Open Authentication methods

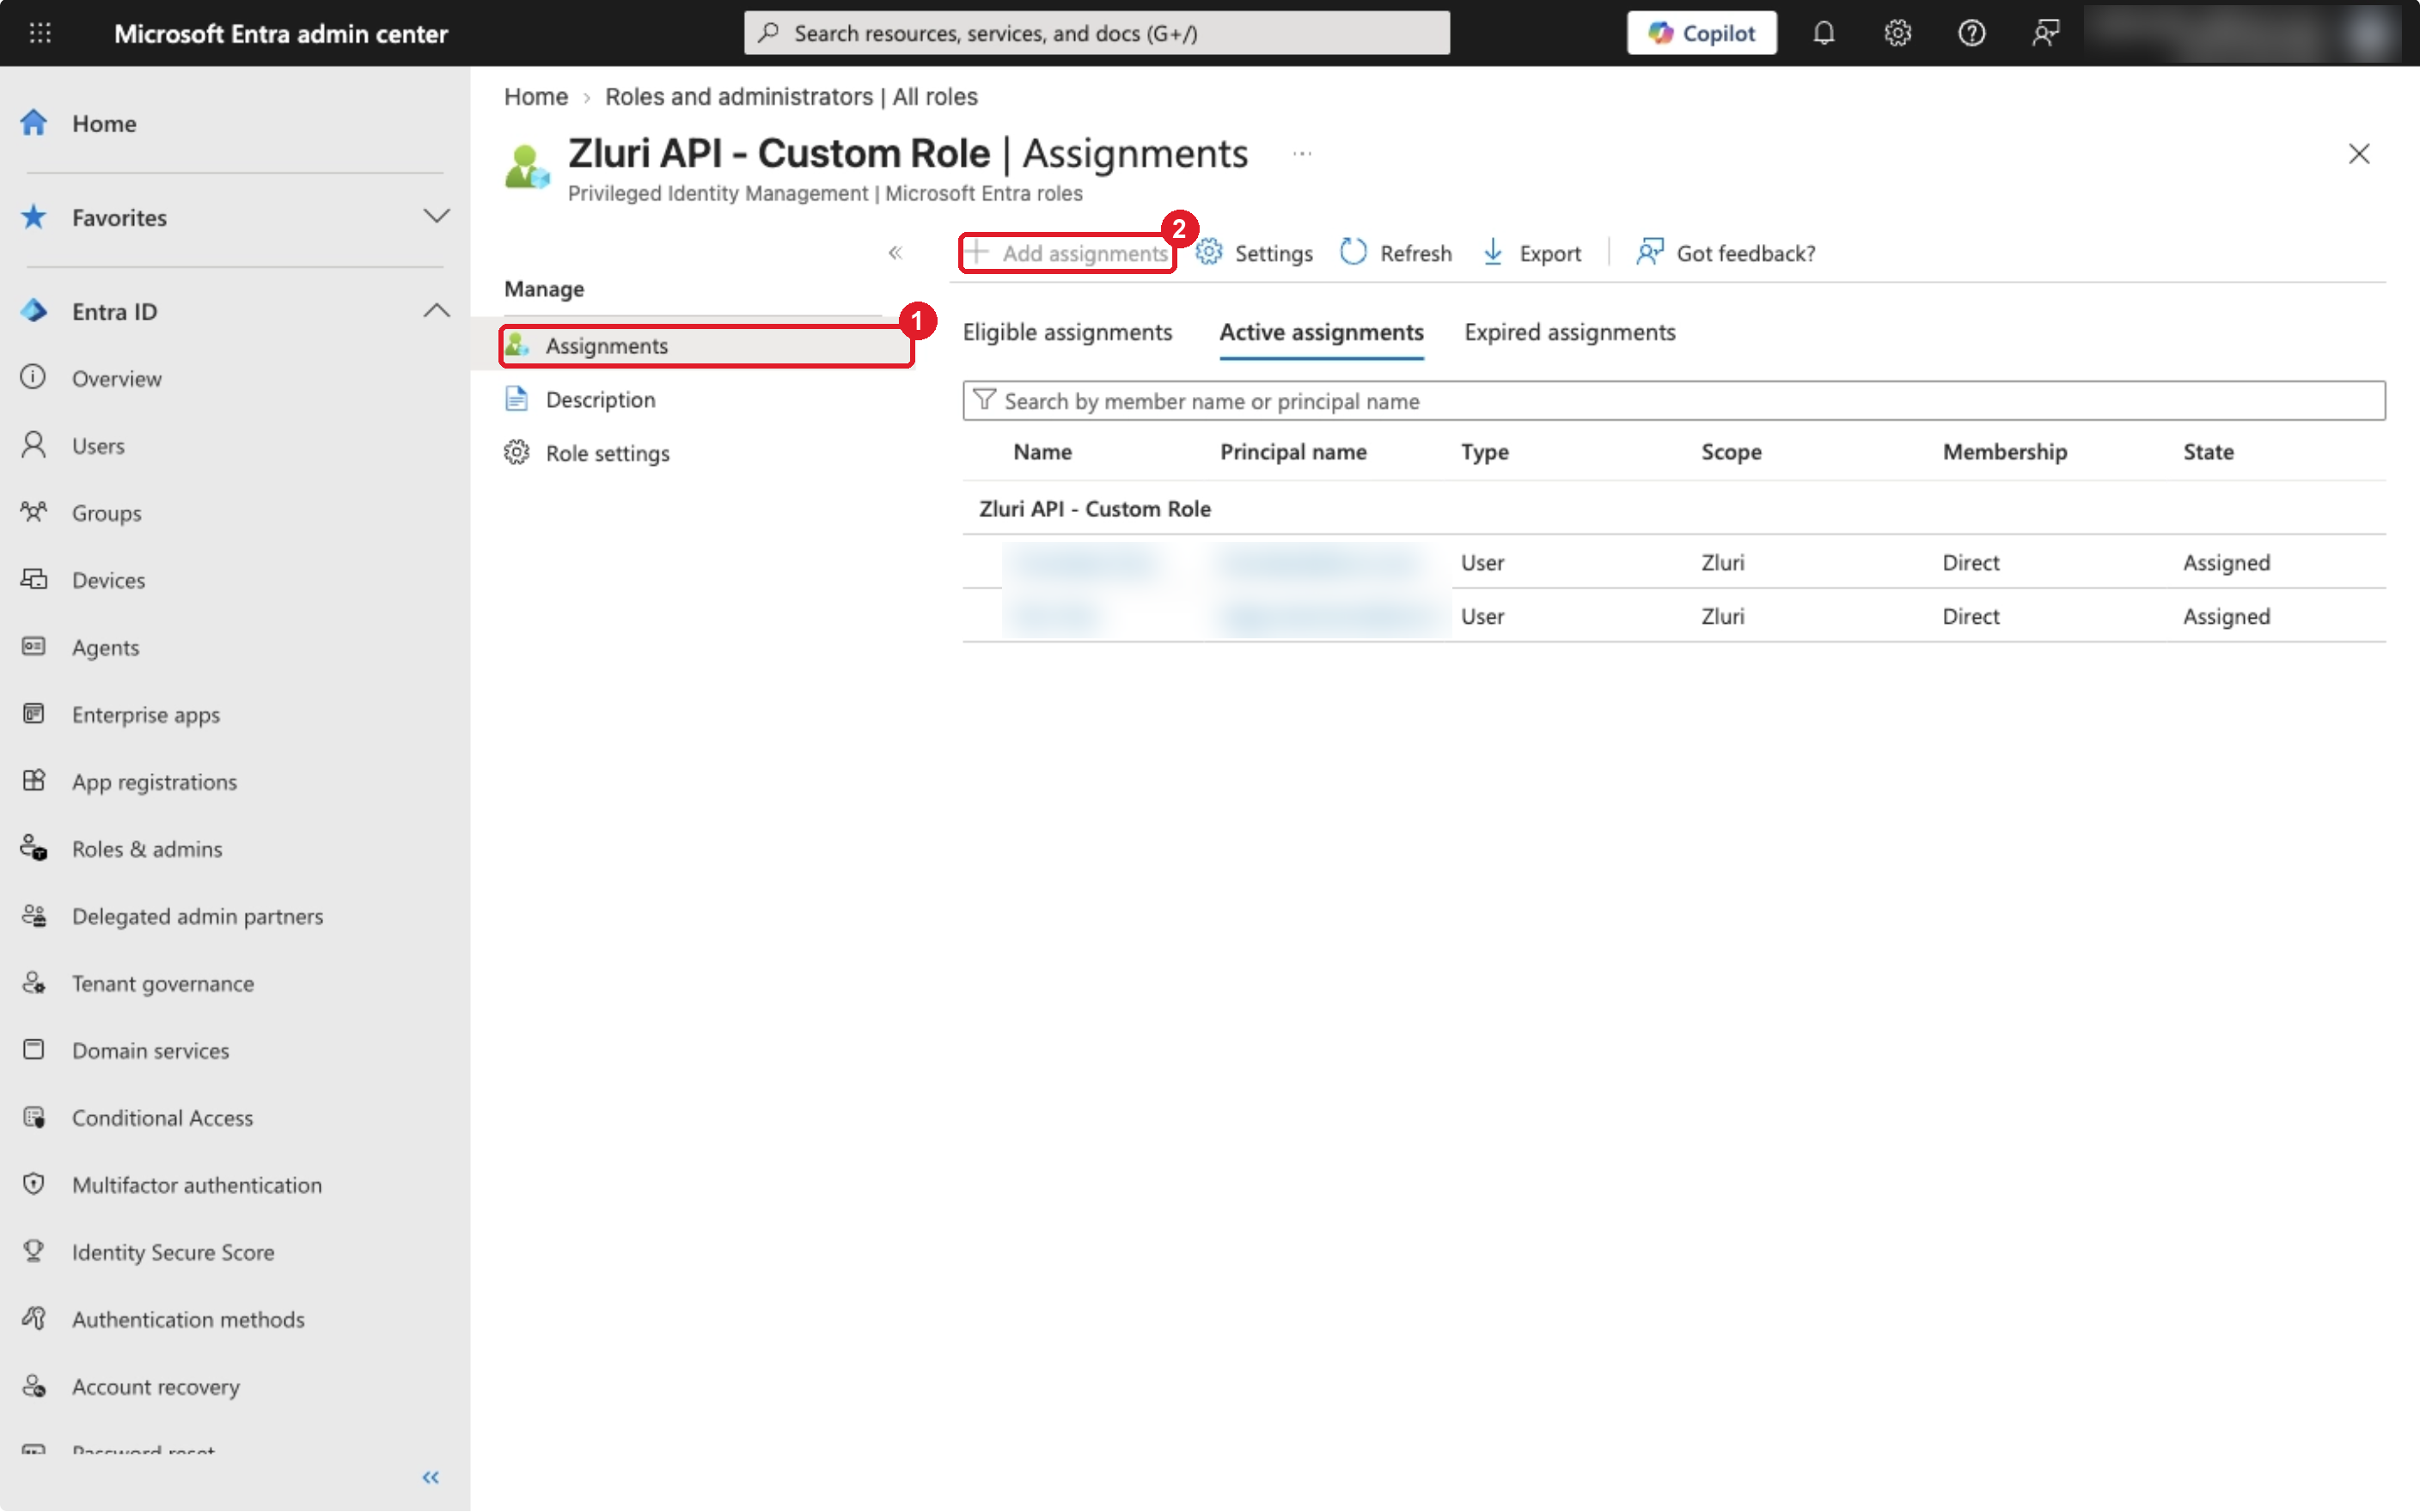(x=188, y=1319)
